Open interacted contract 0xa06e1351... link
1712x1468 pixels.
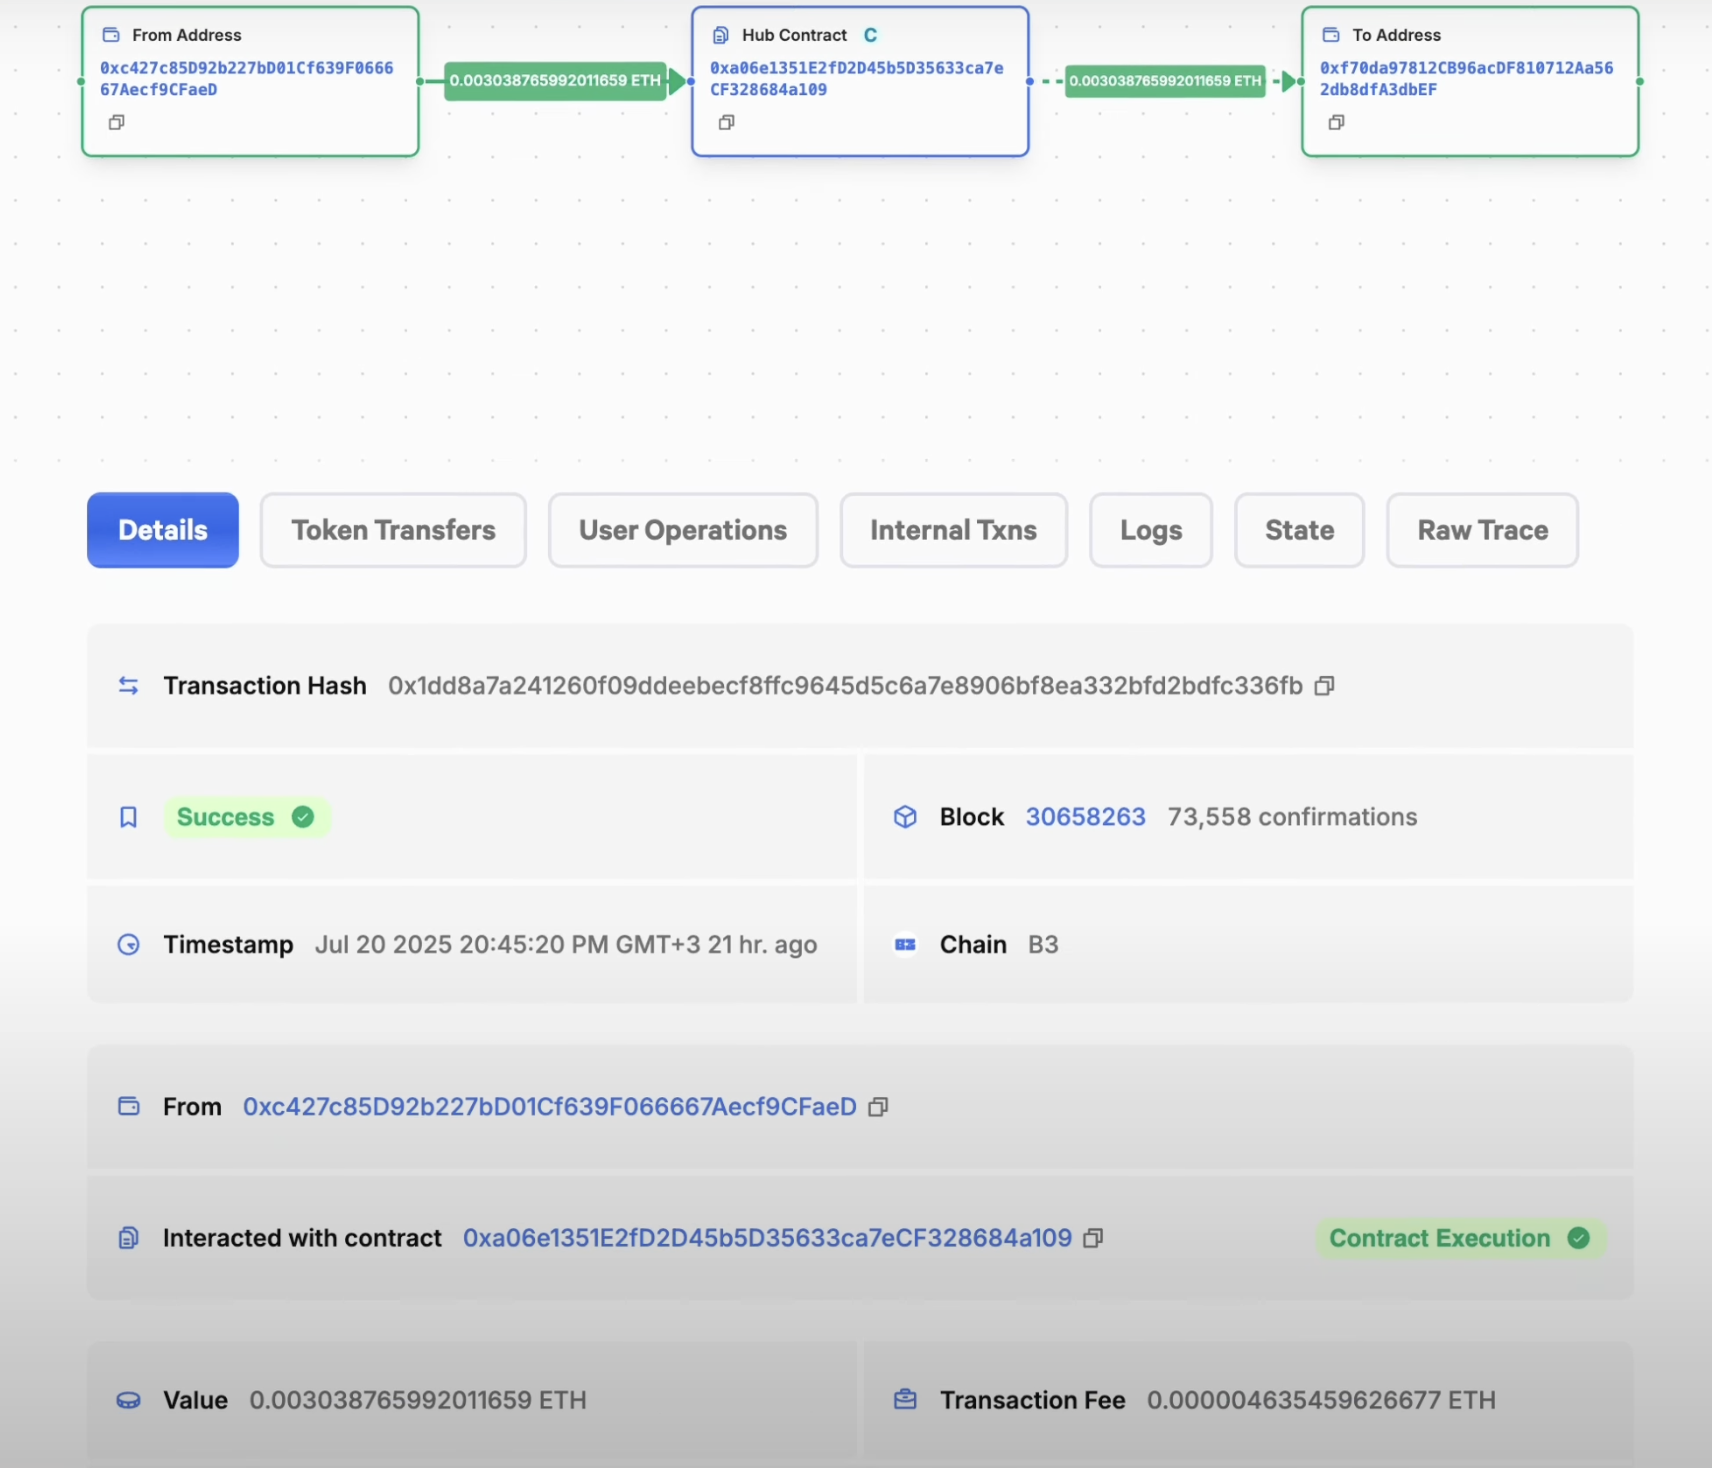(767, 1238)
